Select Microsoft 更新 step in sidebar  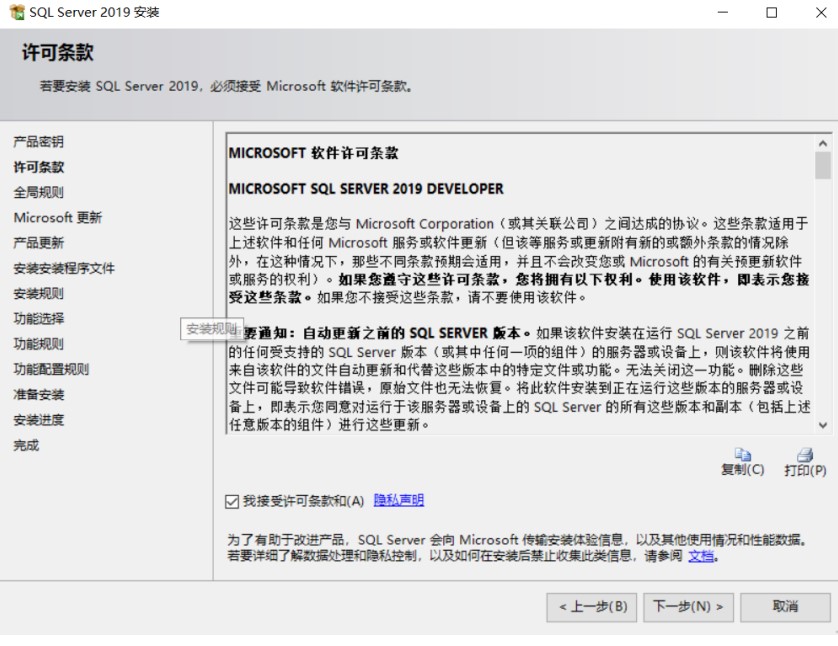[58, 217]
